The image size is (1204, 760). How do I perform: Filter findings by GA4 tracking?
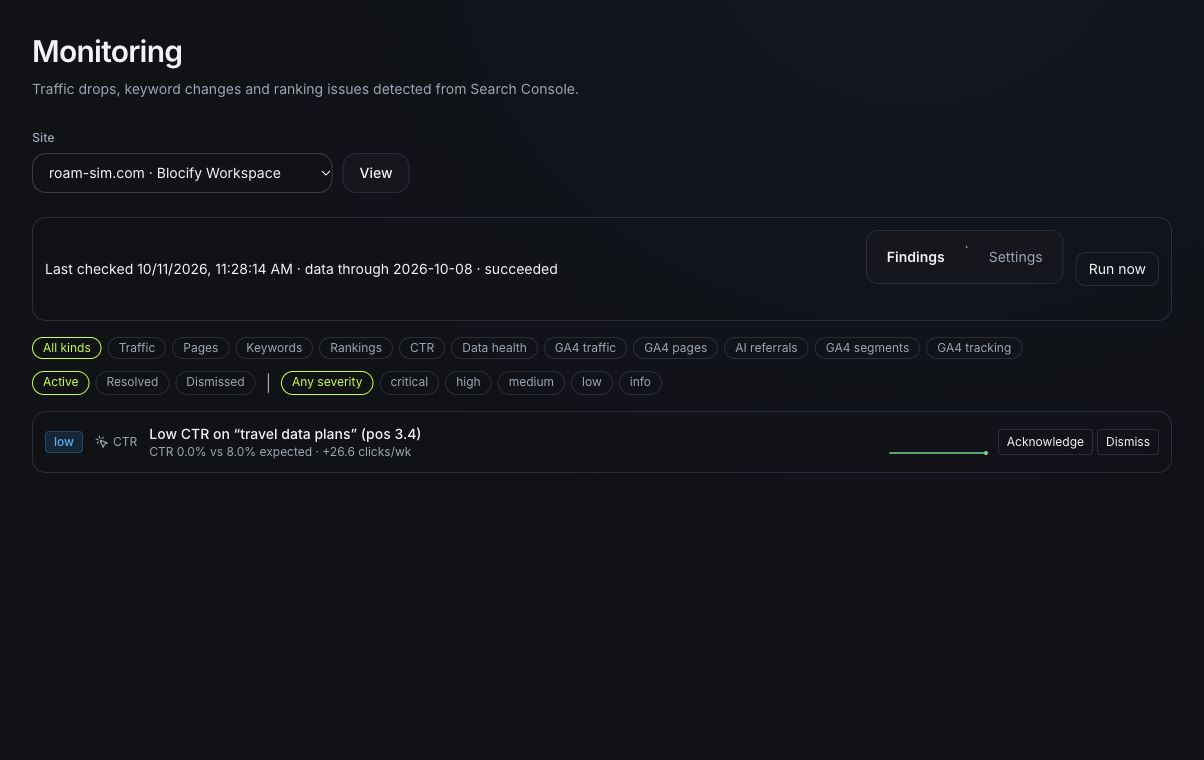[x=974, y=348]
